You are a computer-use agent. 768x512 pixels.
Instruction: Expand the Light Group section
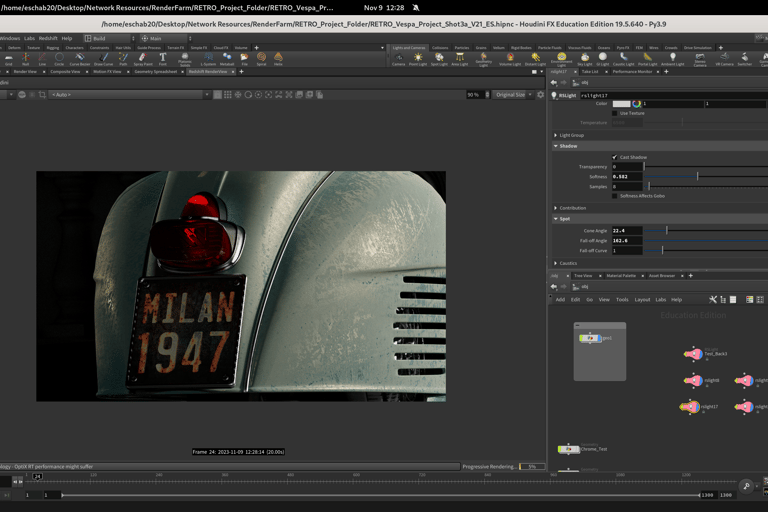[572, 135]
